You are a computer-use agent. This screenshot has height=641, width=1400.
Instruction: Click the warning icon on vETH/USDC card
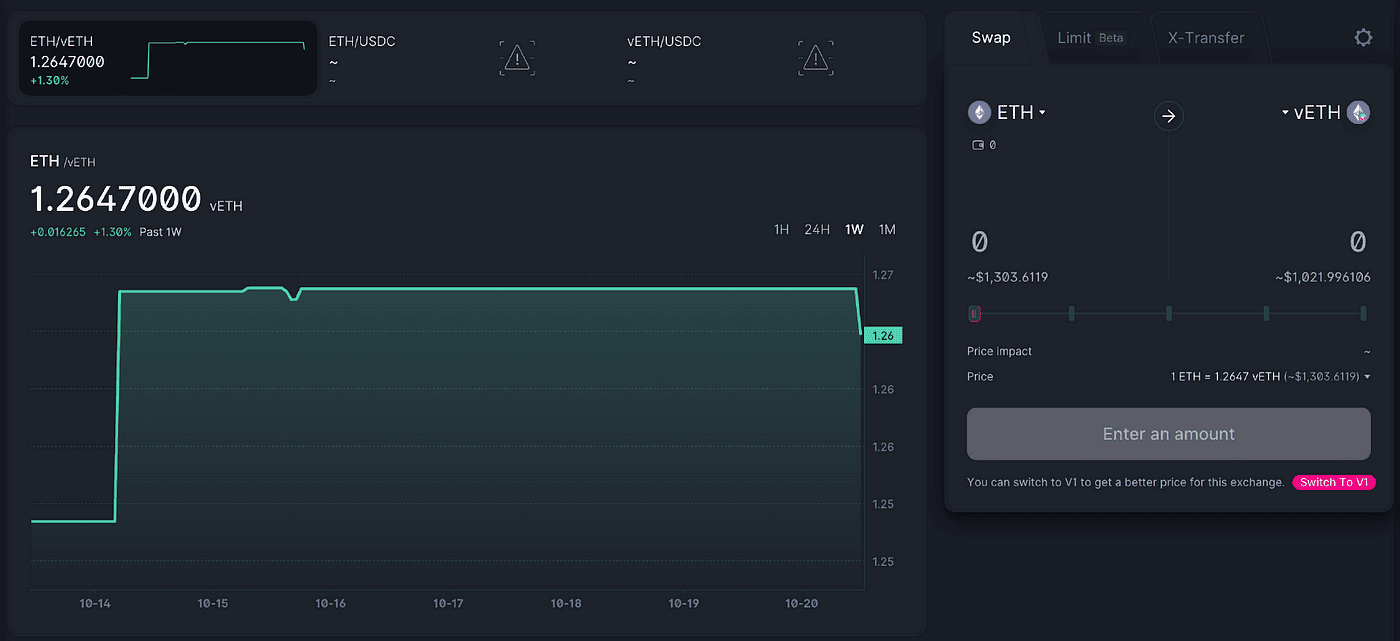point(816,57)
